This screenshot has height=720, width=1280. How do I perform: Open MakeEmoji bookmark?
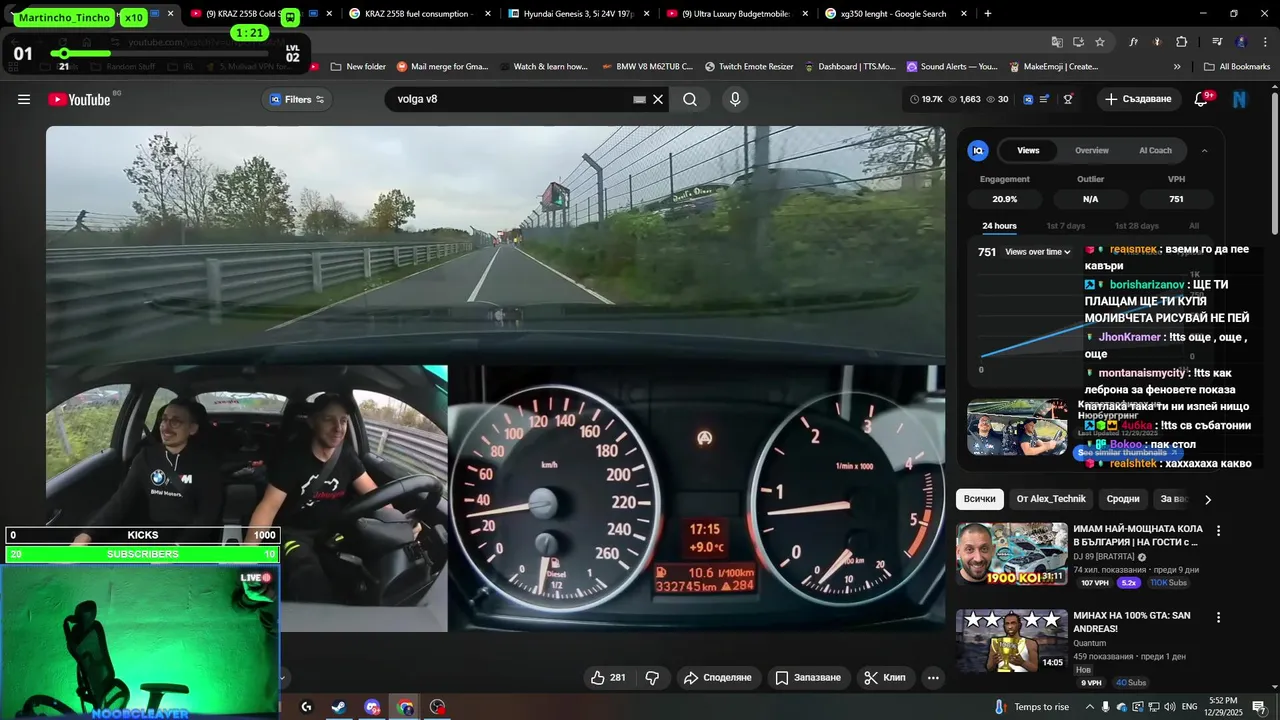tap(1052, 67)
